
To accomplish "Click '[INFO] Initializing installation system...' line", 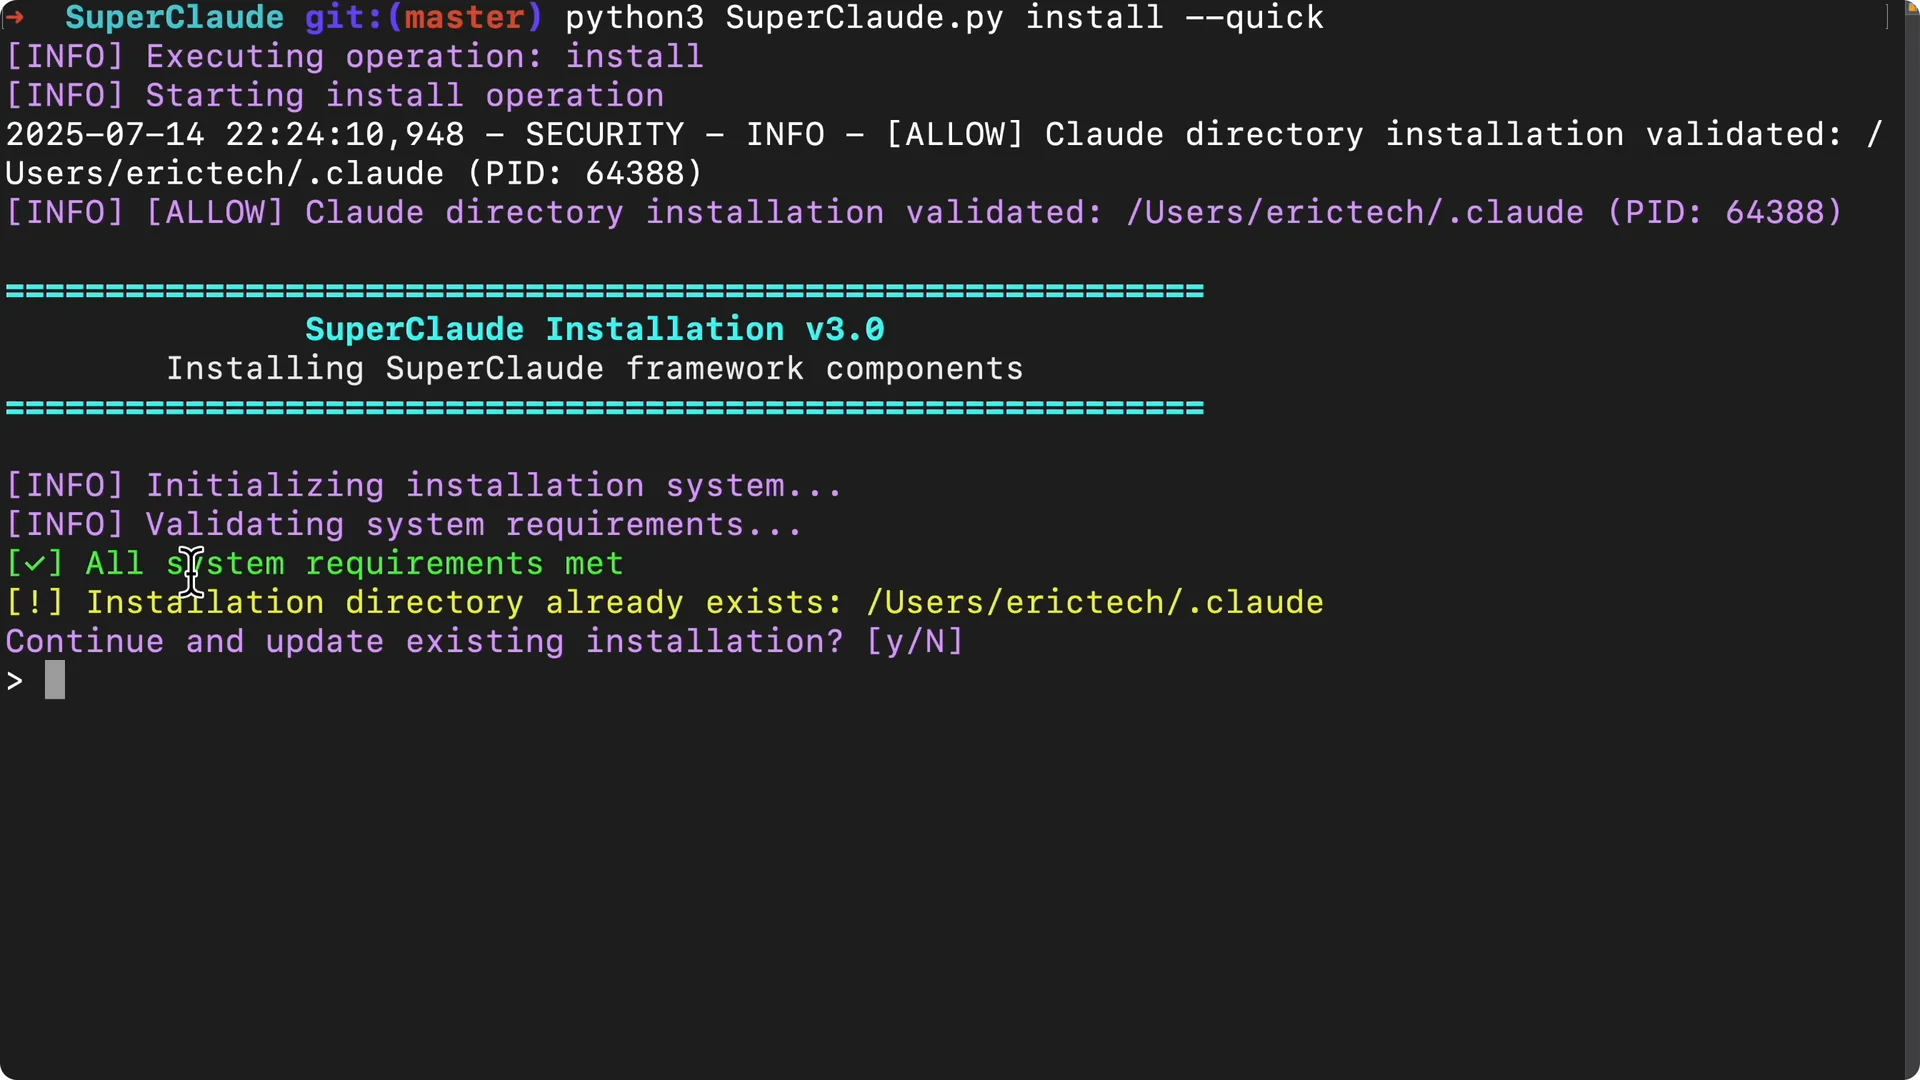I will [424, 486].
